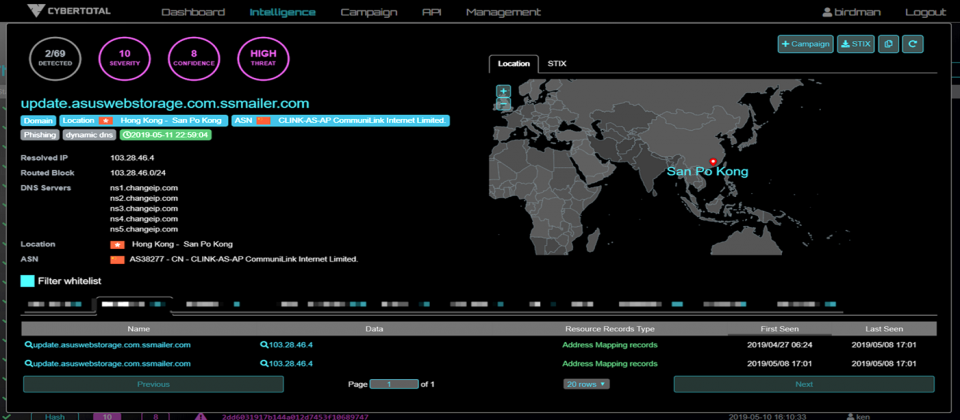Zoom out on the map

(503, 104)
